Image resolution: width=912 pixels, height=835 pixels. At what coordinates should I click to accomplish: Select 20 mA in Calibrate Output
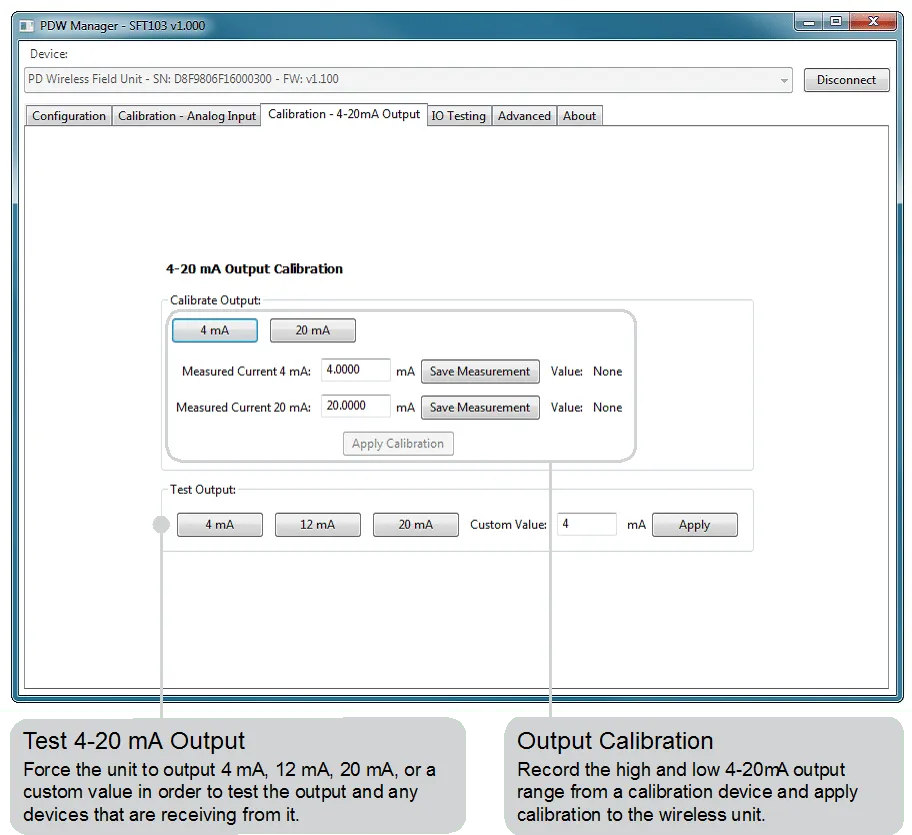click(313, 330)
